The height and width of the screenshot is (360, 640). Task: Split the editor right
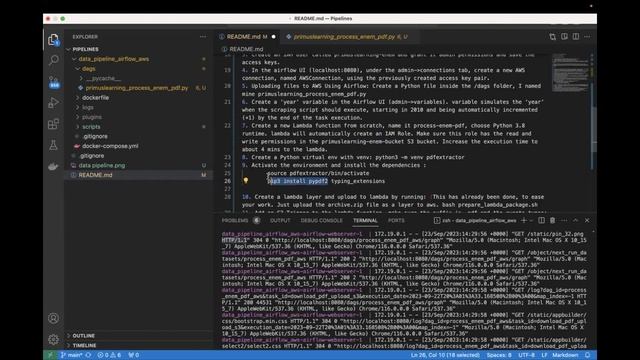[x=576, y=37]
